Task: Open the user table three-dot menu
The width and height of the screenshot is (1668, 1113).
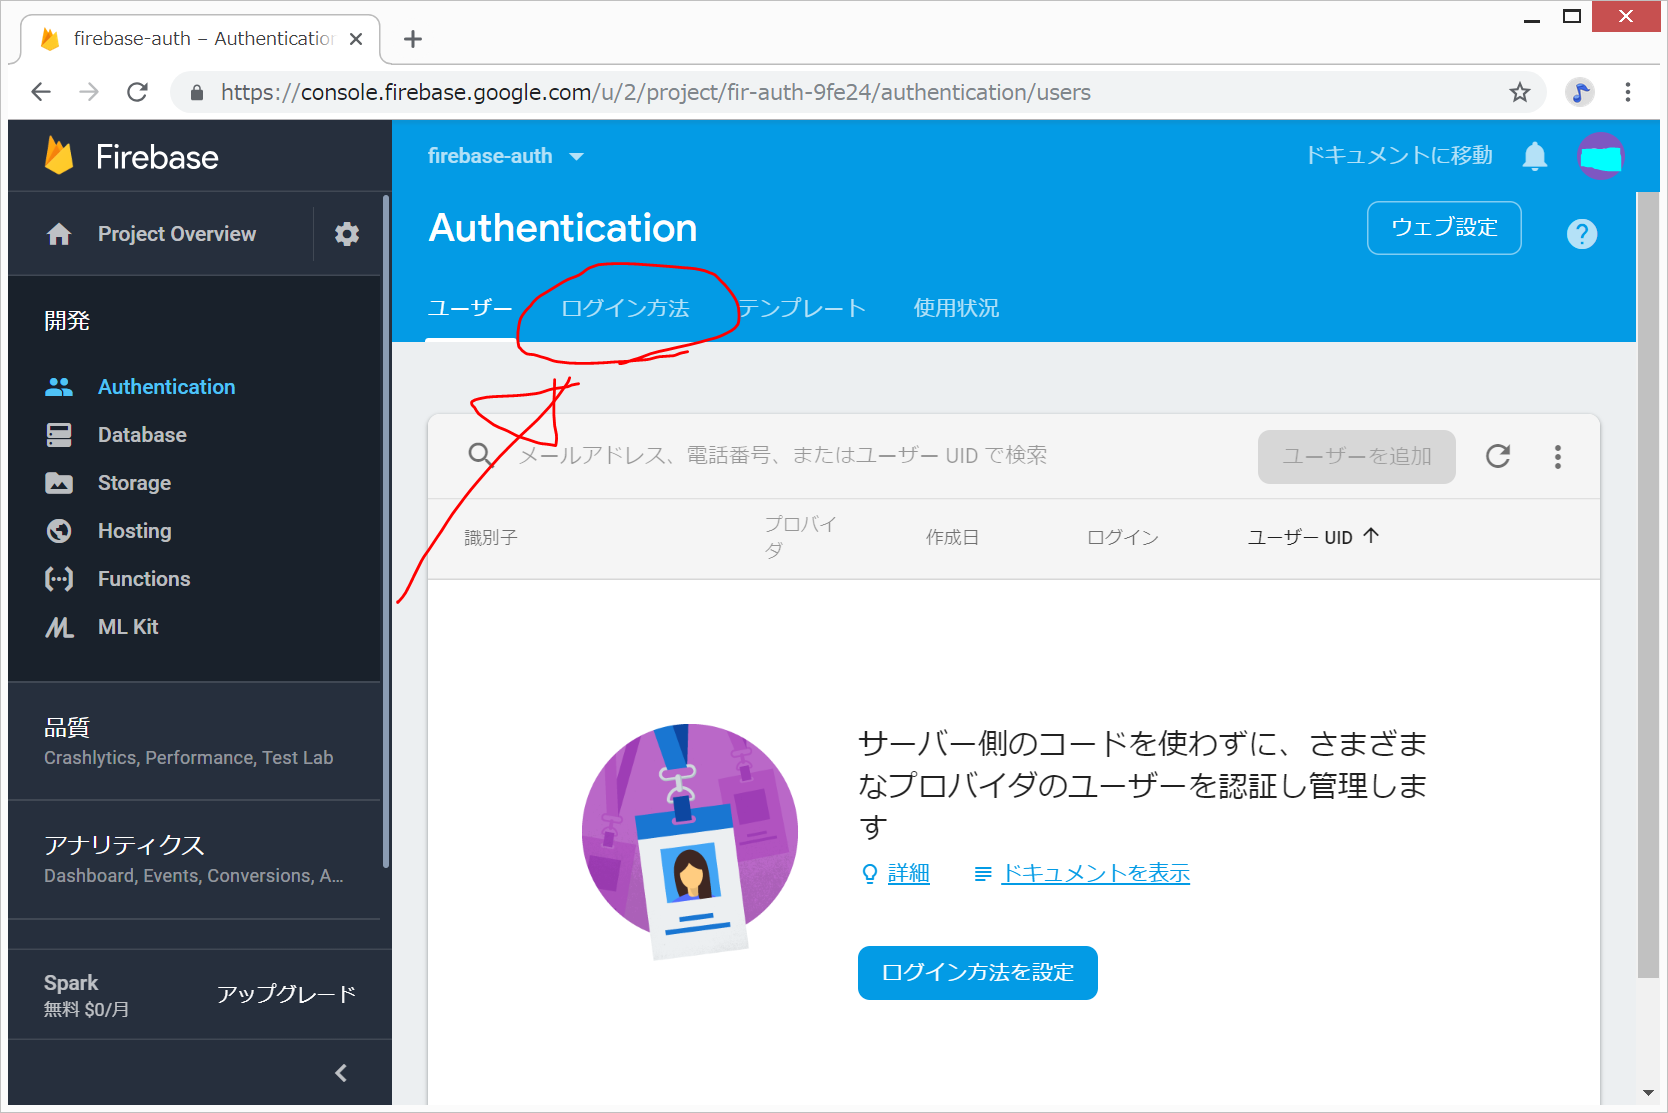Action: (x=1557, y=457)
